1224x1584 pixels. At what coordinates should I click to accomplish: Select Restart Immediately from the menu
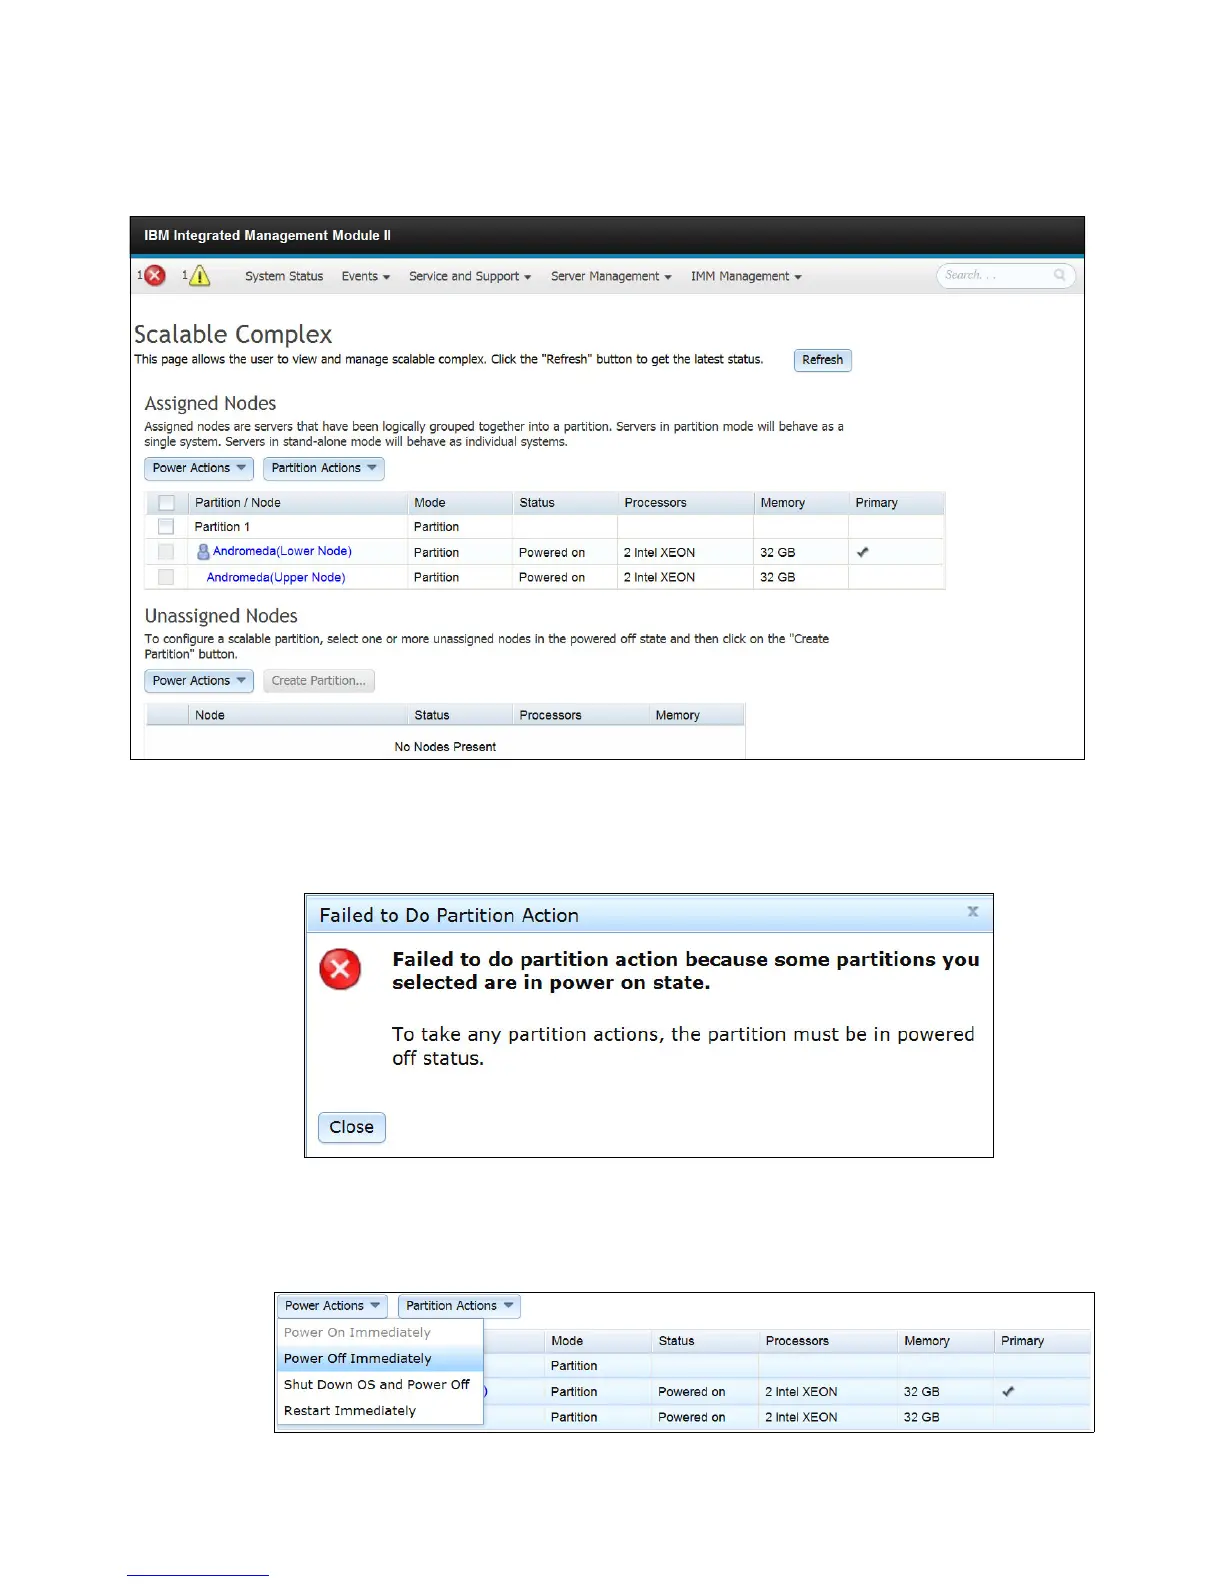(349, 1411)
